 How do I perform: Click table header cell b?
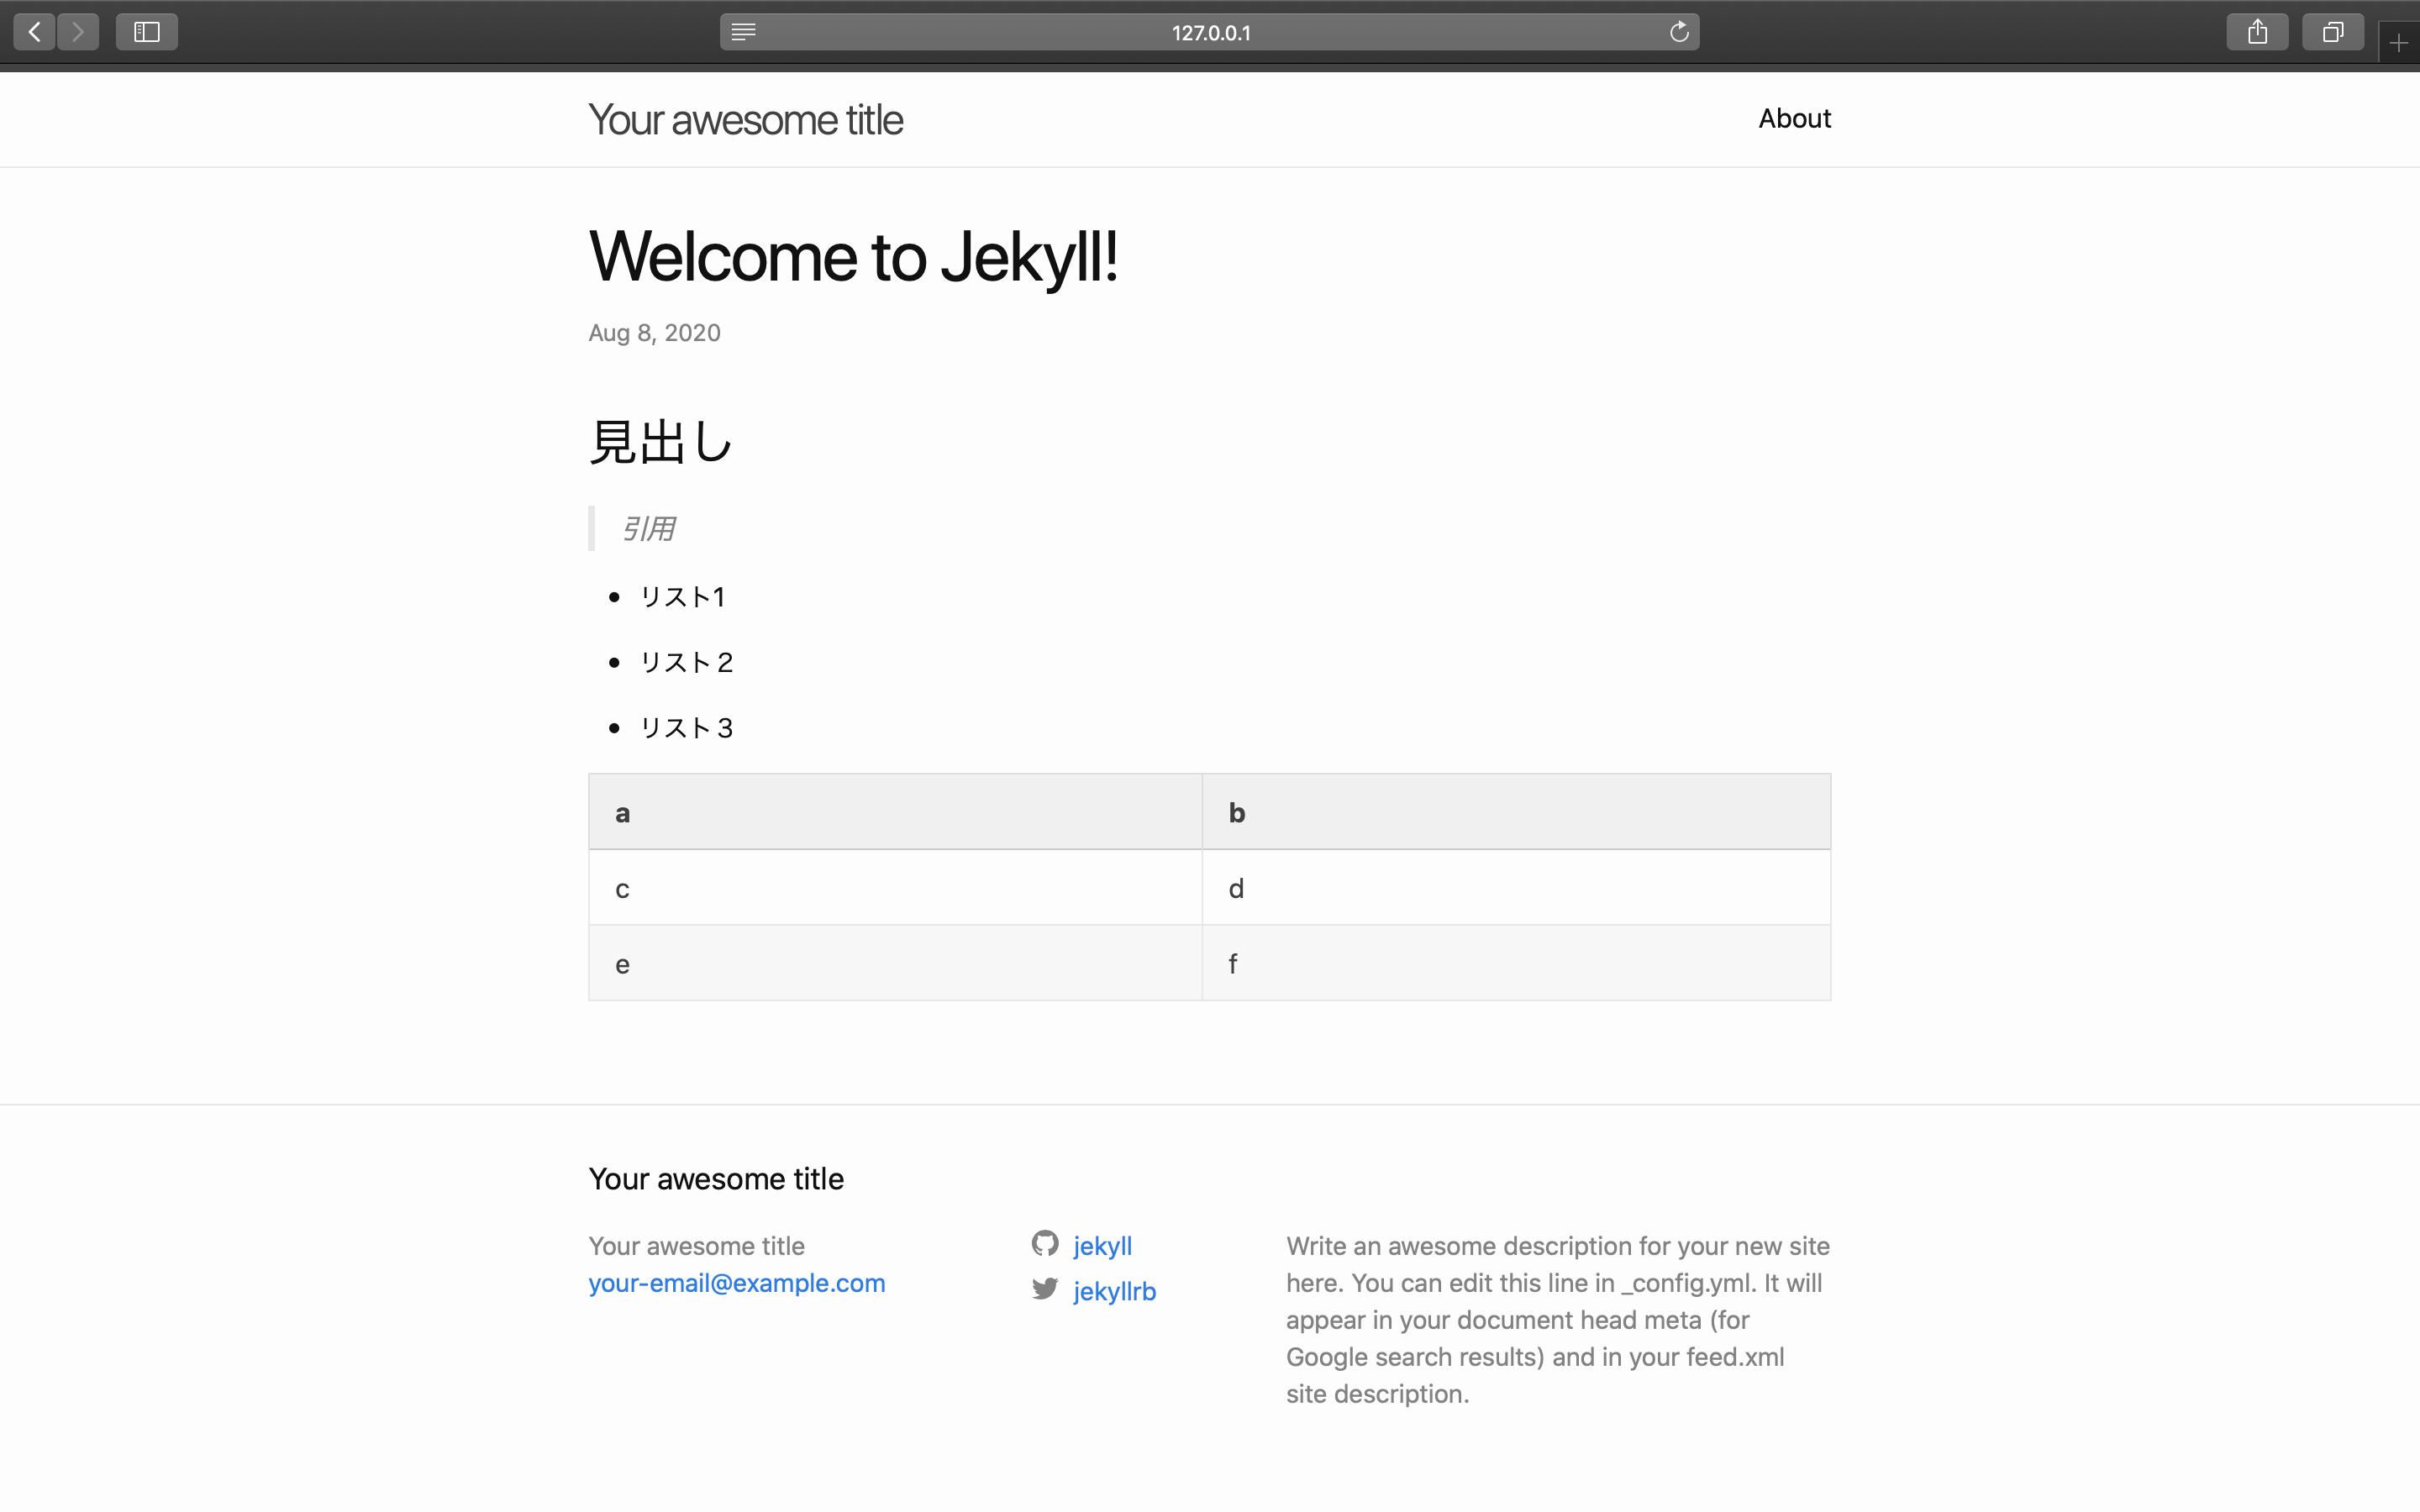[x=1516, y=812]
